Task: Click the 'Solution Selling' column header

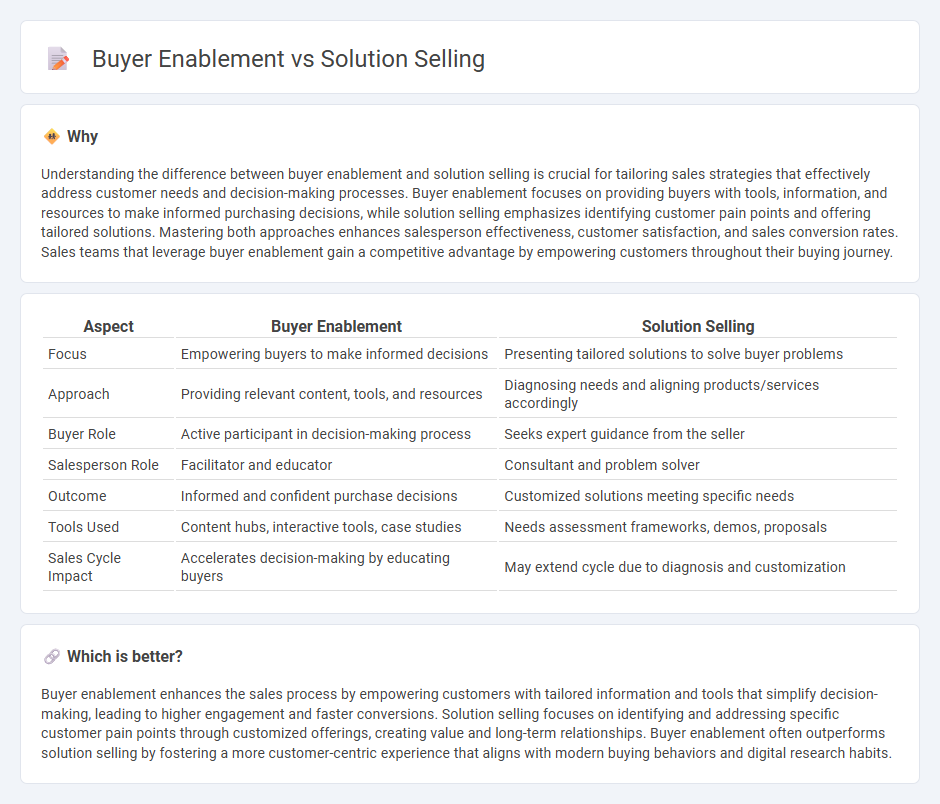Action: click(x=698, y=326)
